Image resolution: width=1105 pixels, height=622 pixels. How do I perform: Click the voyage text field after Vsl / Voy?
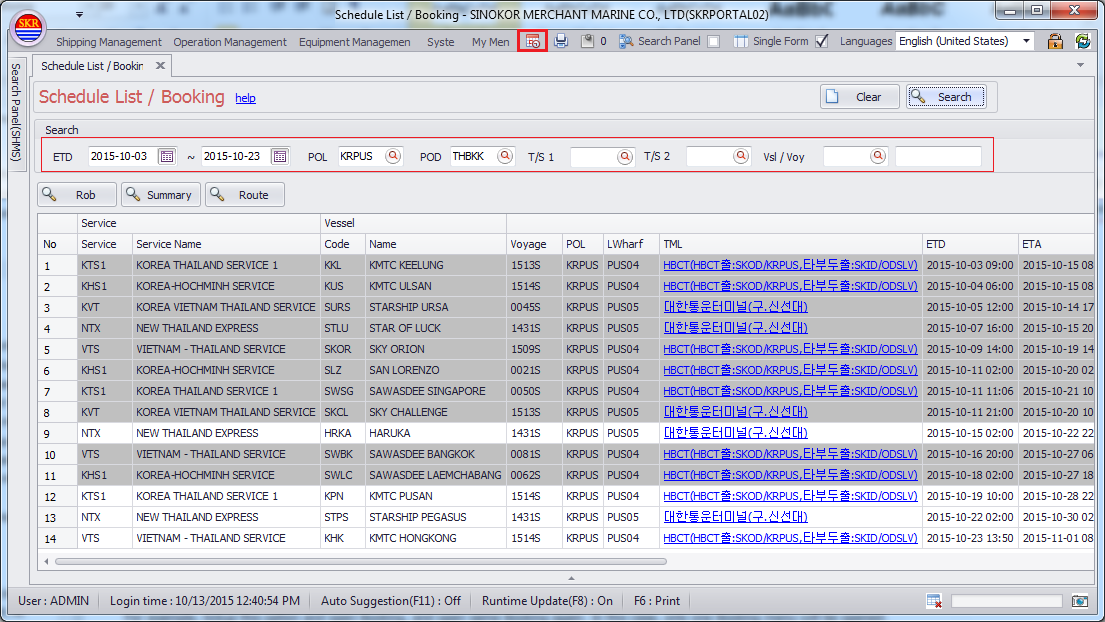[x=938, y=156]
